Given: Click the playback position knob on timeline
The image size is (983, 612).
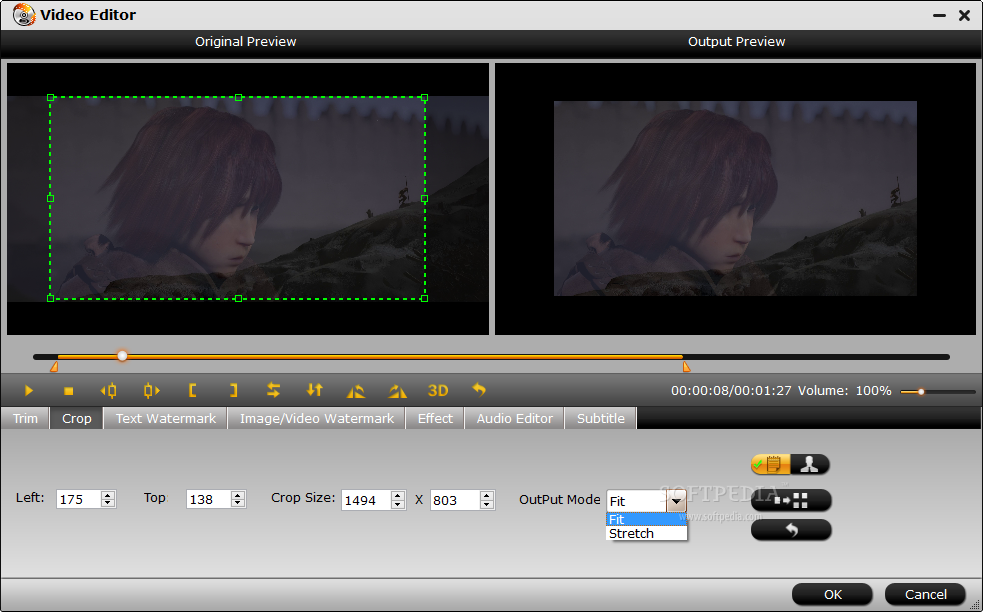Looking at the screenshot, I should pyautogui.click(x=122, y=356).
